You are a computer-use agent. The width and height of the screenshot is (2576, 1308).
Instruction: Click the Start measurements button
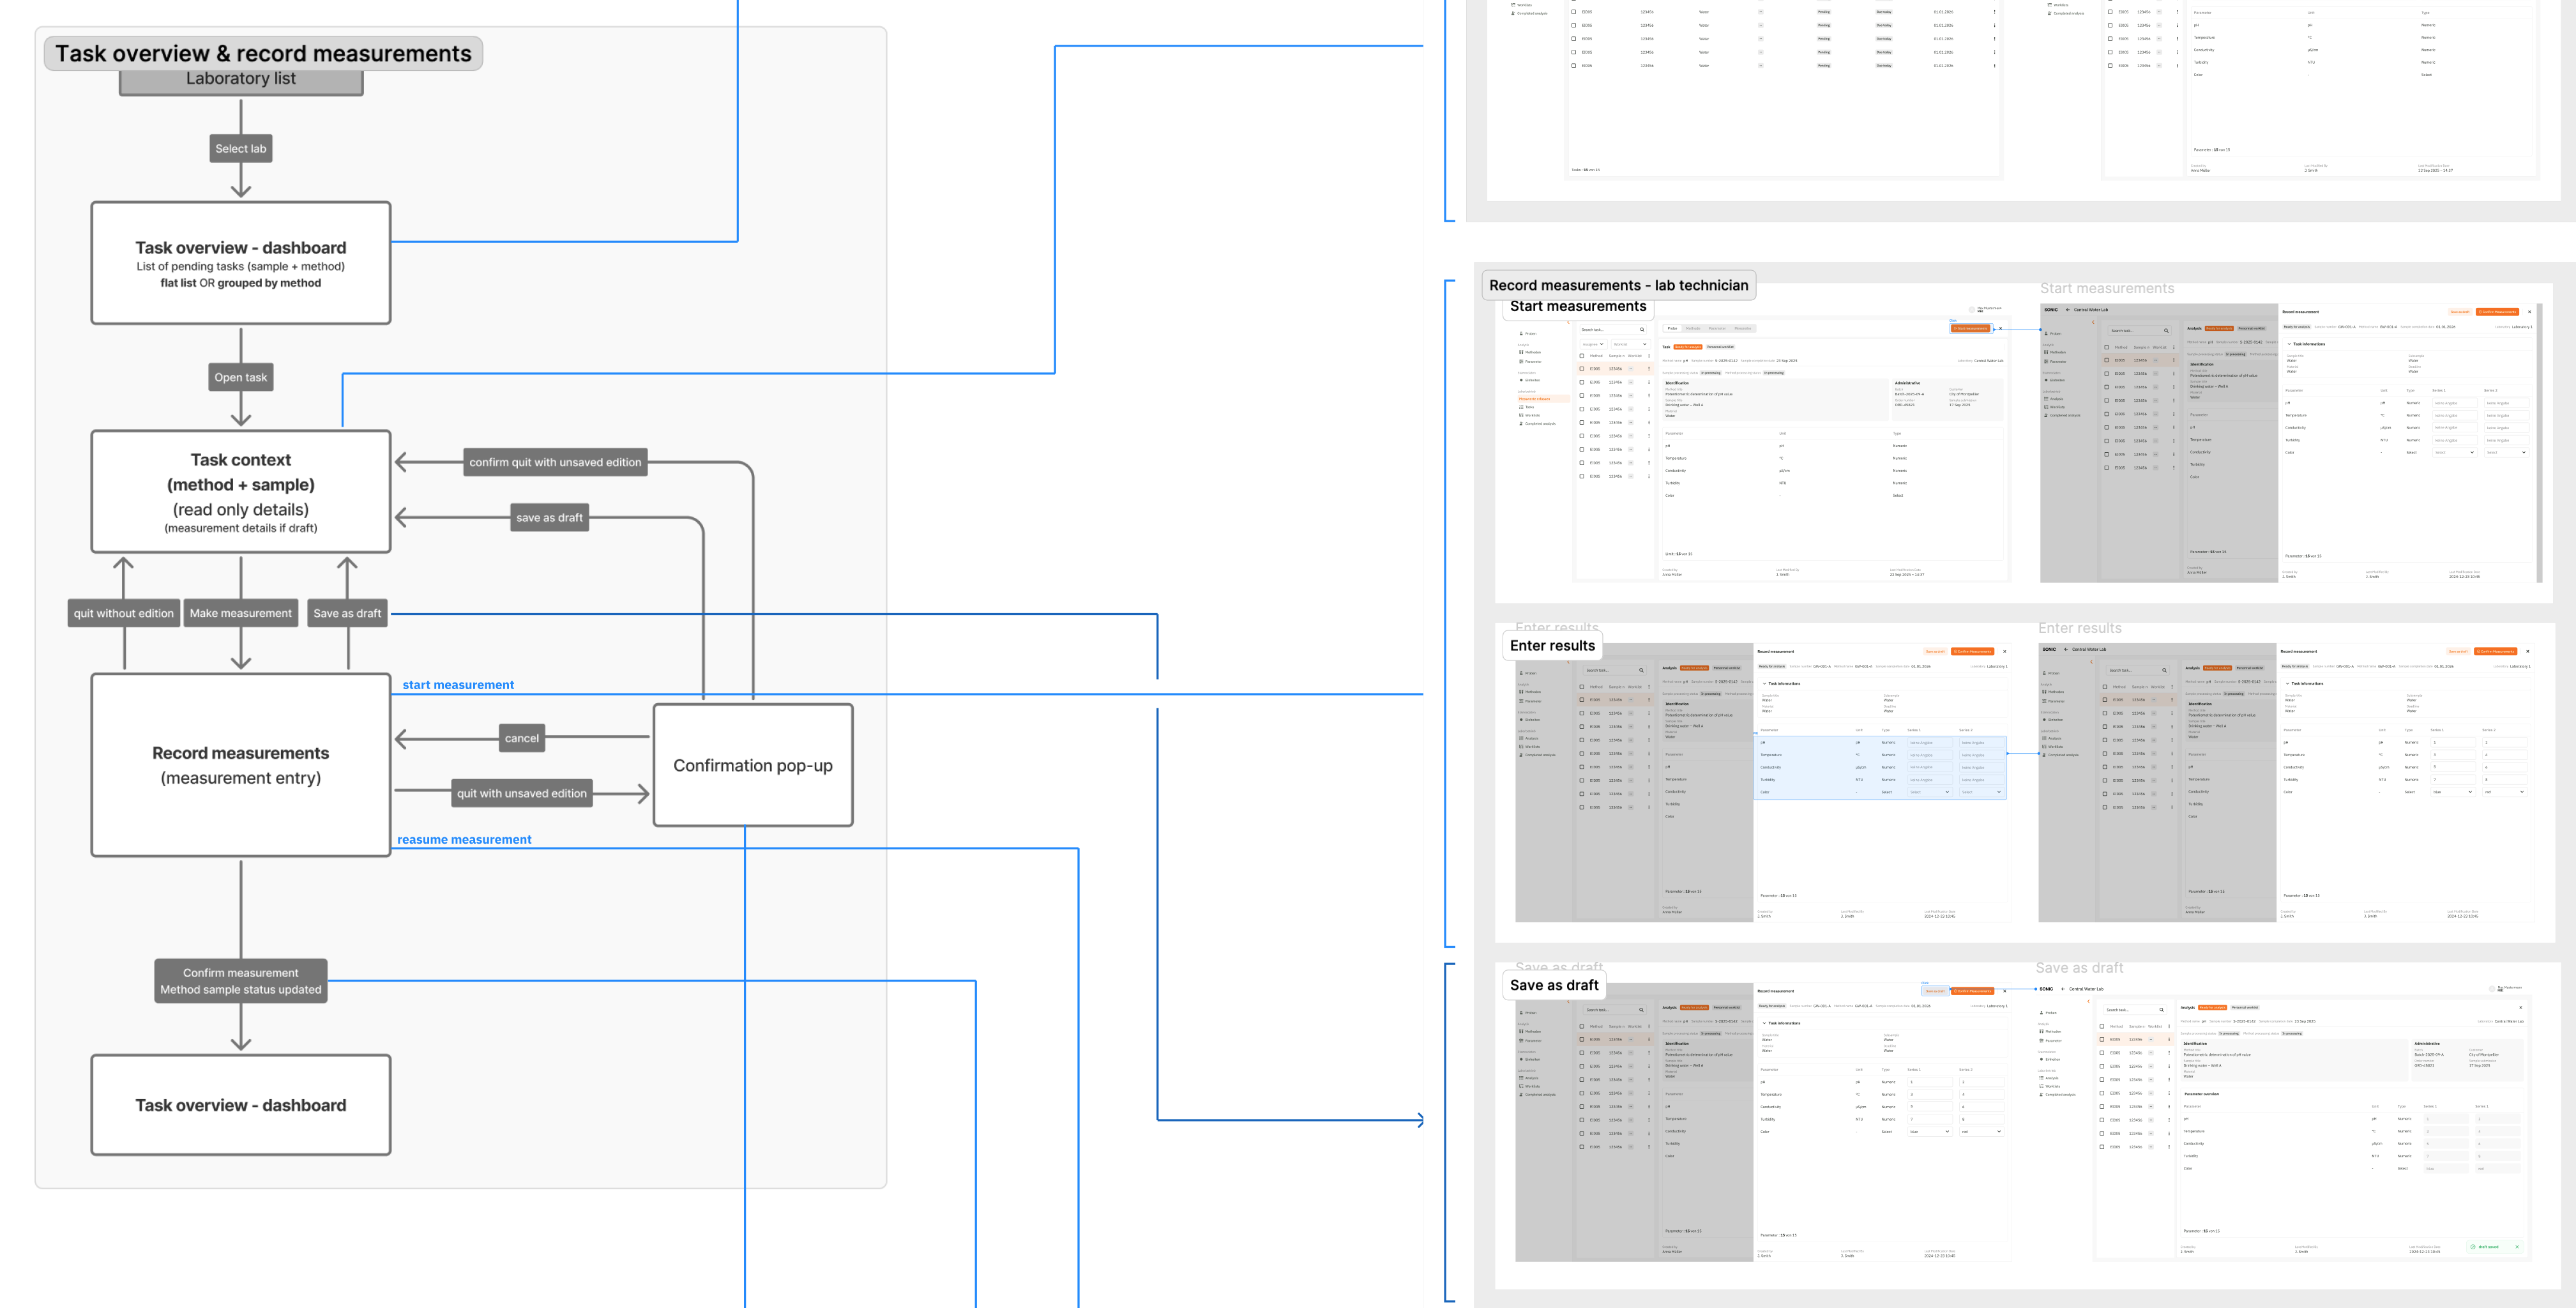[1971, 328]
